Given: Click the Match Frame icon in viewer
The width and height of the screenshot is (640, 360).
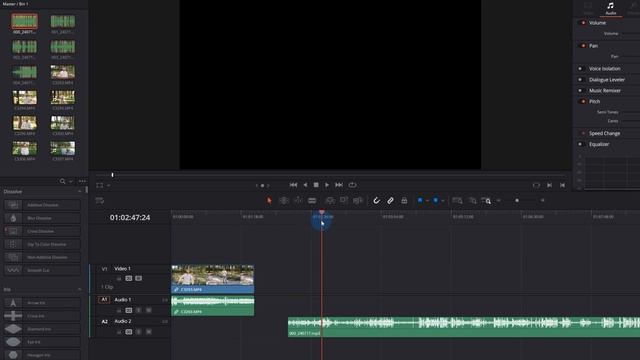Looking at the screenshot, I should coord(536,185).
